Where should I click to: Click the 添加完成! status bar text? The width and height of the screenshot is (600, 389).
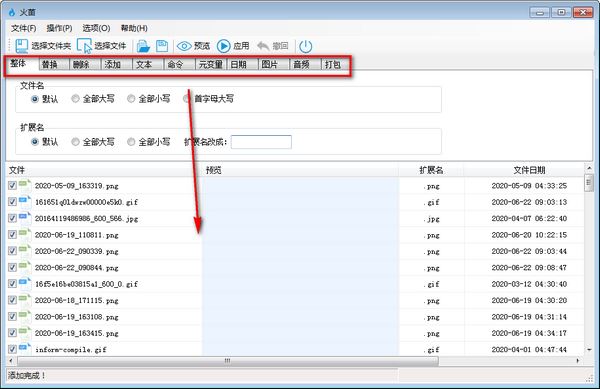click(x=27, y=376)
